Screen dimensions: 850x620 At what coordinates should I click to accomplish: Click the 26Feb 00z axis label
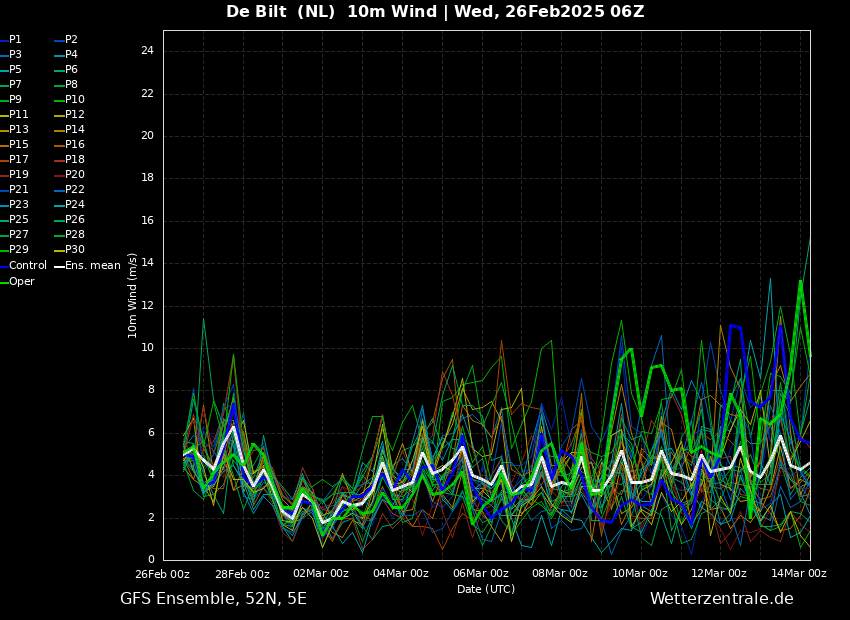tap(162, 574)
